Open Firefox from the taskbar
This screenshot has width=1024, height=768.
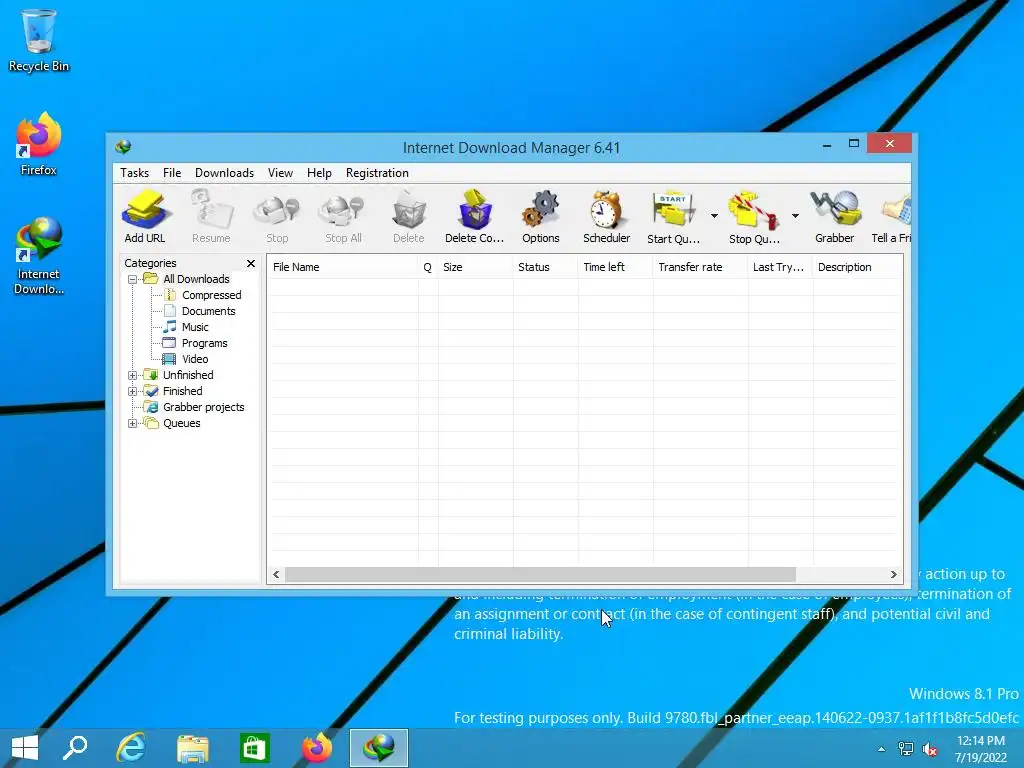pos(317,748)
